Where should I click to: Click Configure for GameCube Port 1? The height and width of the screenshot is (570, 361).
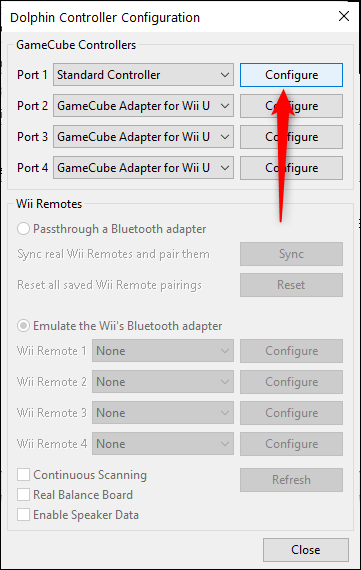click(x=291, y=75)
